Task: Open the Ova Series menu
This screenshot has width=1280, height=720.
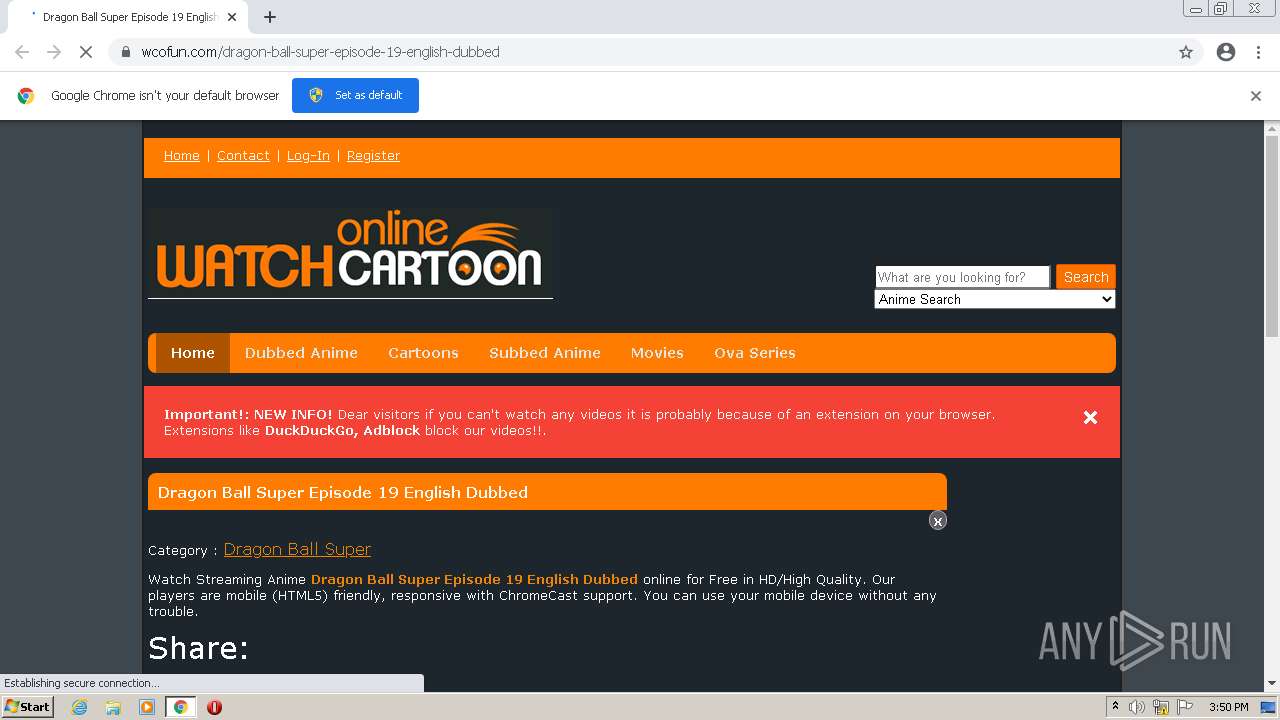Action: pos(755,353)
